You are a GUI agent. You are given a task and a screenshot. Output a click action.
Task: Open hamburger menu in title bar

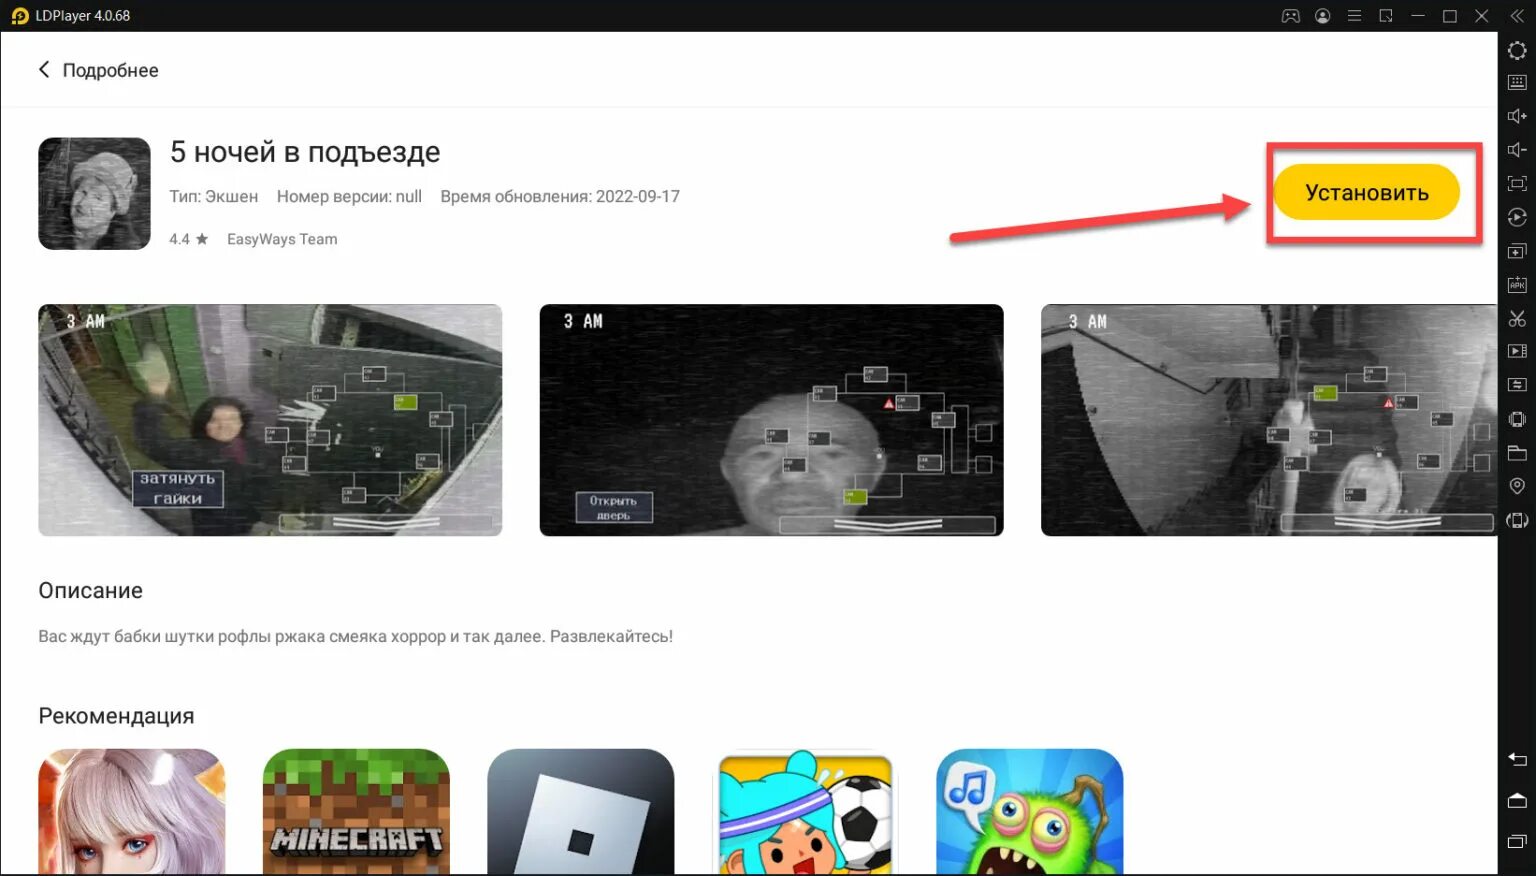1354,16
